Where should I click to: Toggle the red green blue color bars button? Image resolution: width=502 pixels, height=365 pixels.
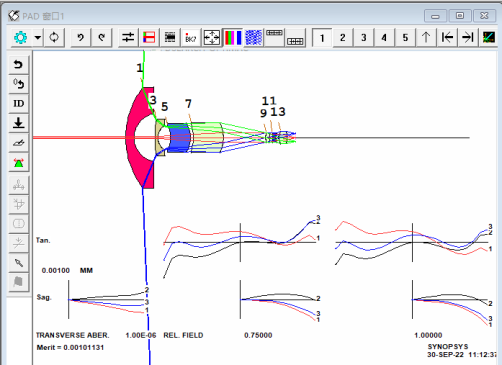pos(233,37)
